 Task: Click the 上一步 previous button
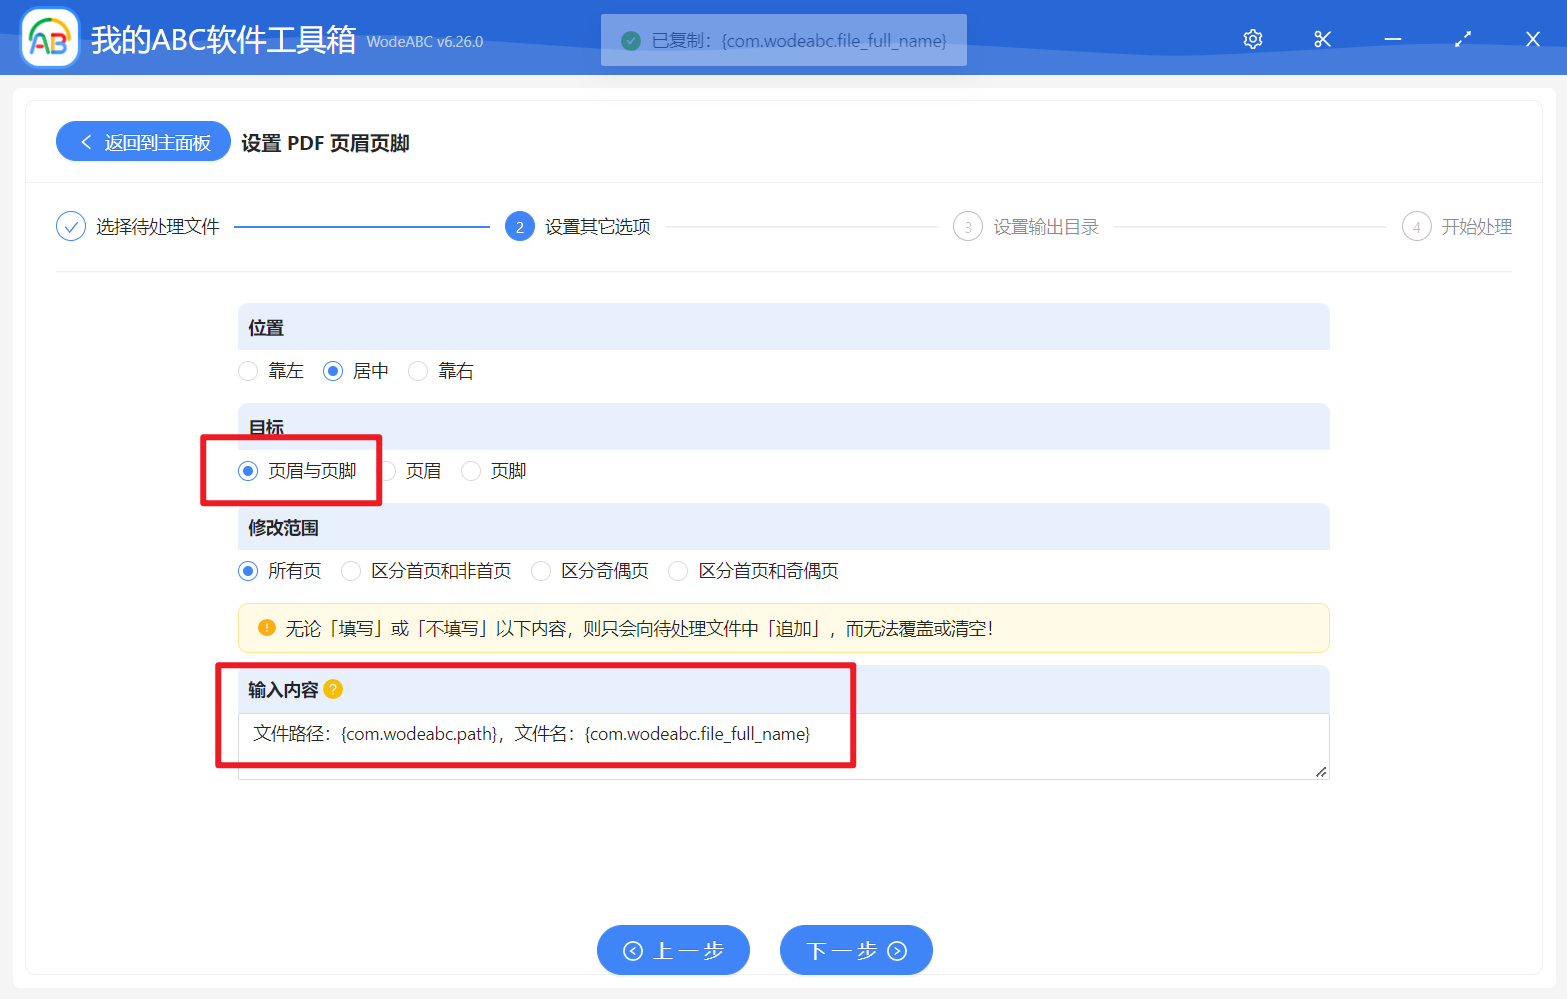pyautogui.click(x=673, y=950)
